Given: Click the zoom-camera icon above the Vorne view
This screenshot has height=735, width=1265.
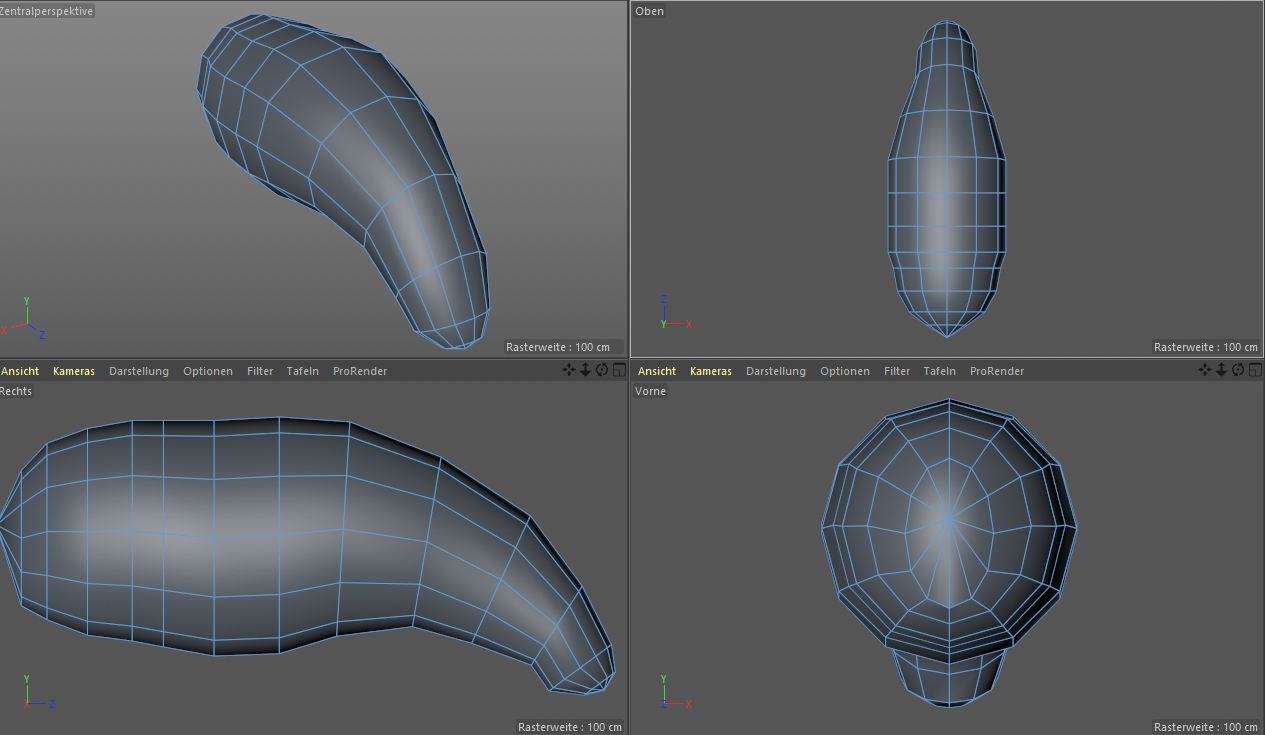Looking at the screenshot, I should (1221, 370).
